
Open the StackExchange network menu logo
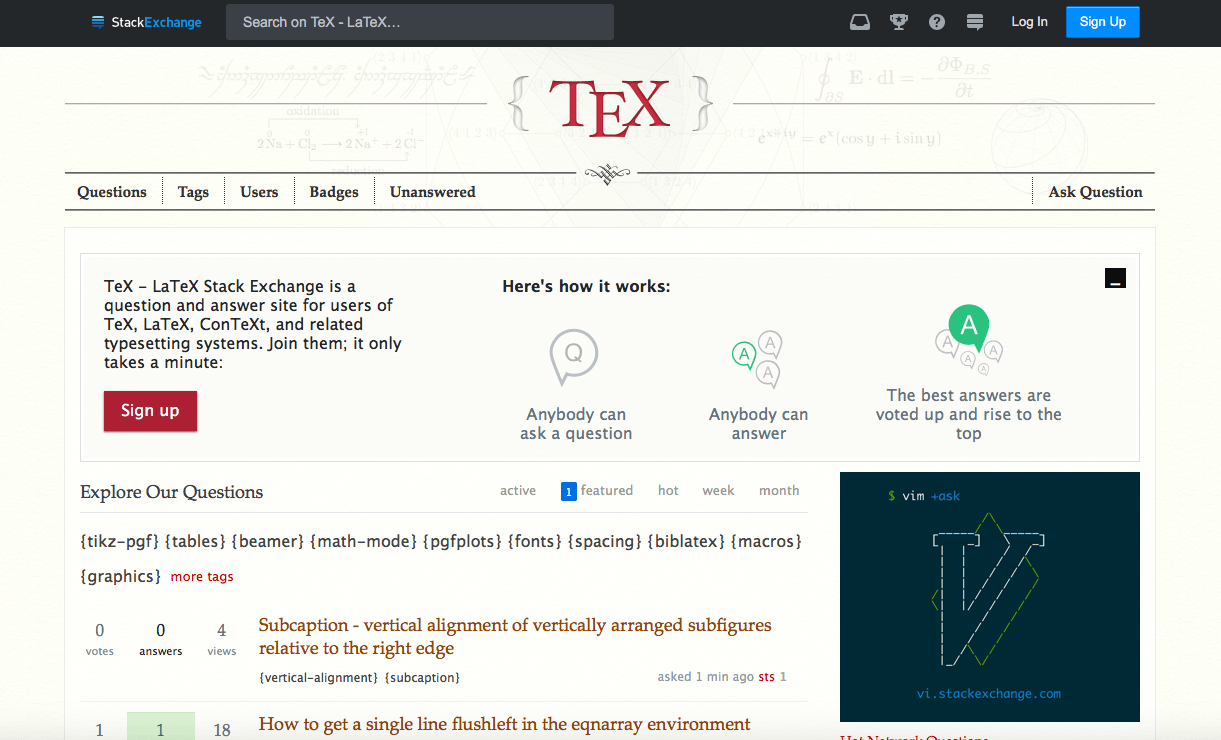[146, 22]
